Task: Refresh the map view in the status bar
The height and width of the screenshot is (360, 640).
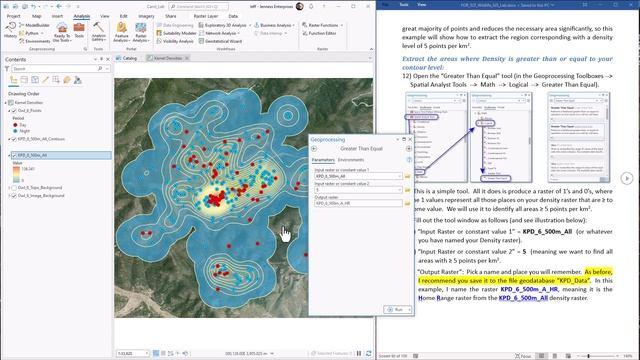Action: (369, 353)
